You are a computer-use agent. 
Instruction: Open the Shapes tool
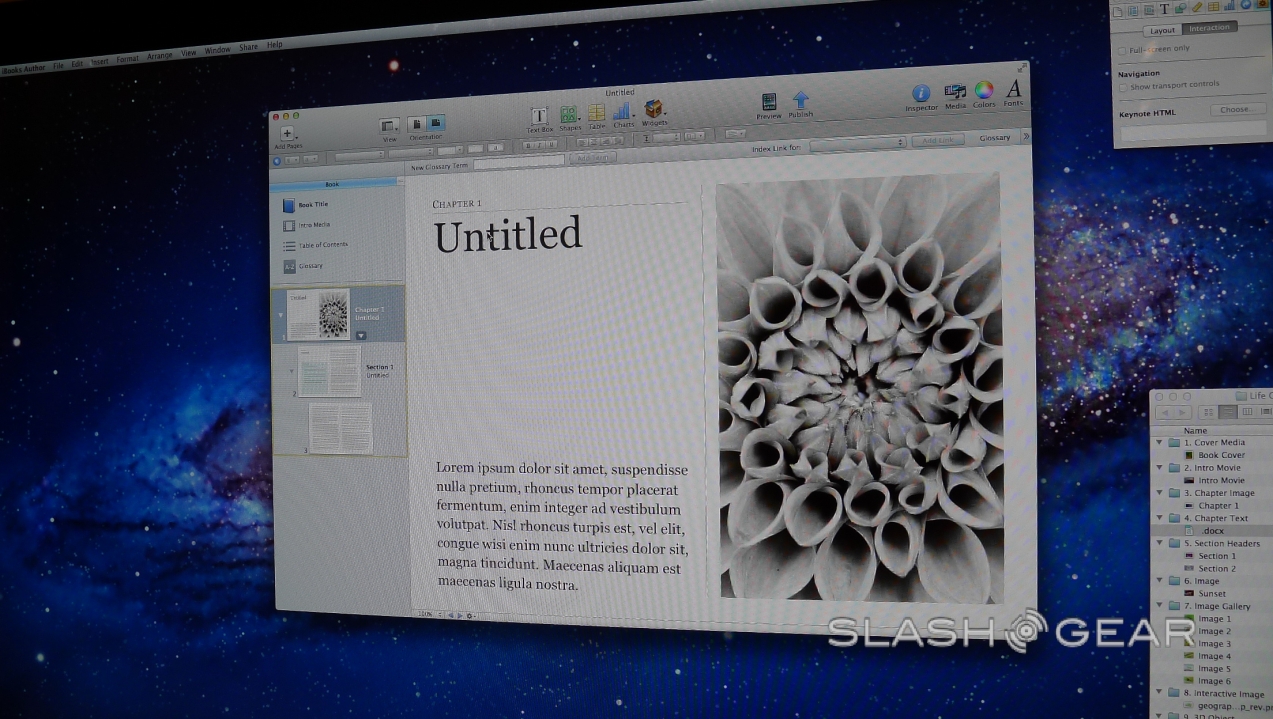568,115
